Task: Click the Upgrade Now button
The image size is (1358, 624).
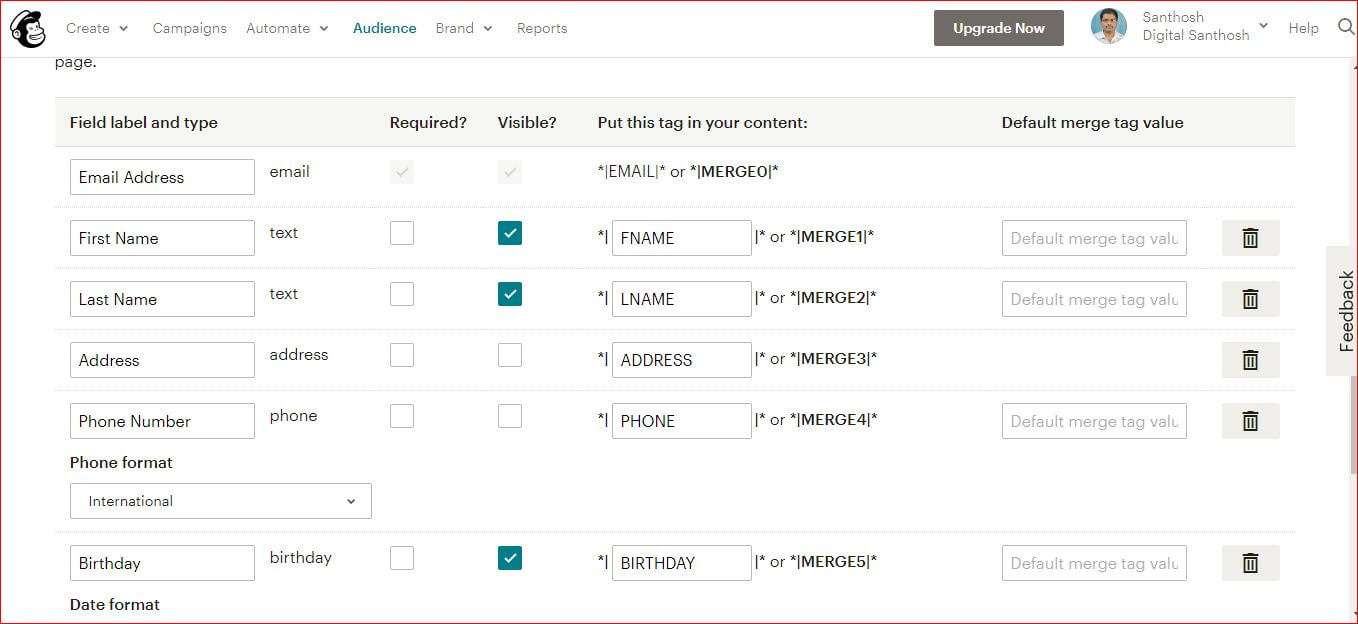Action: 999,28
